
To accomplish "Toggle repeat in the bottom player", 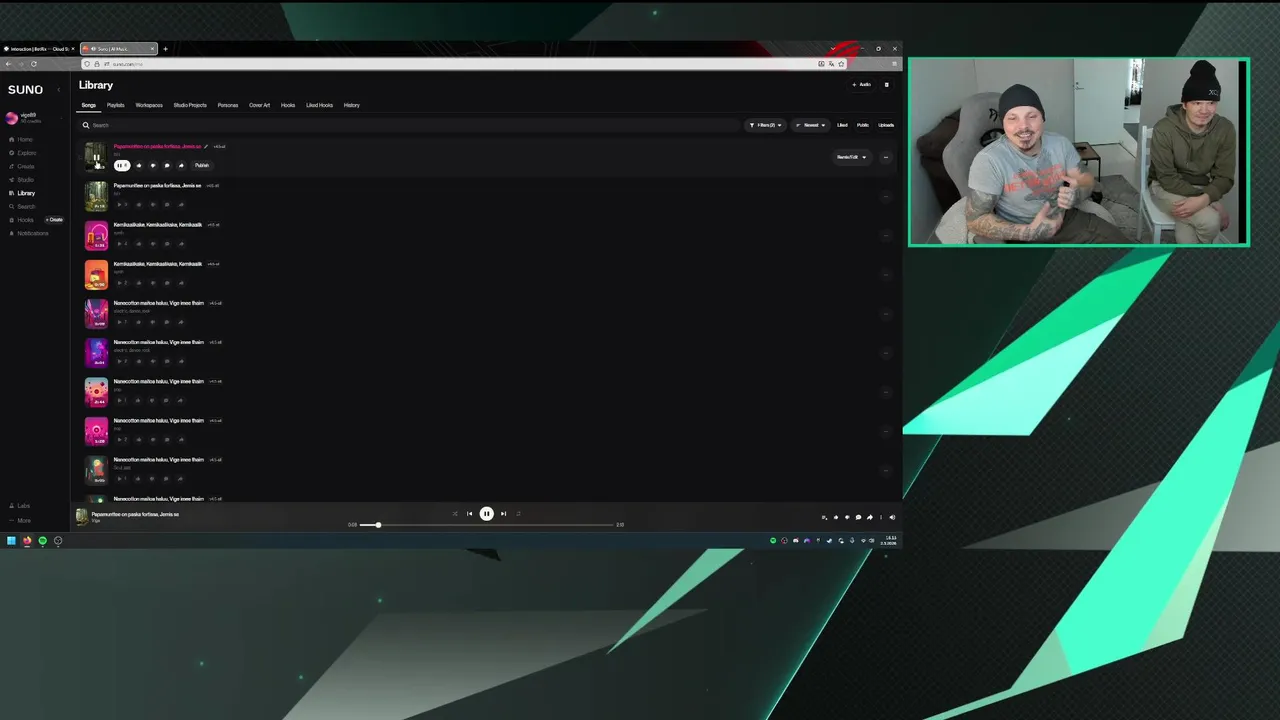I will (518, 514).
